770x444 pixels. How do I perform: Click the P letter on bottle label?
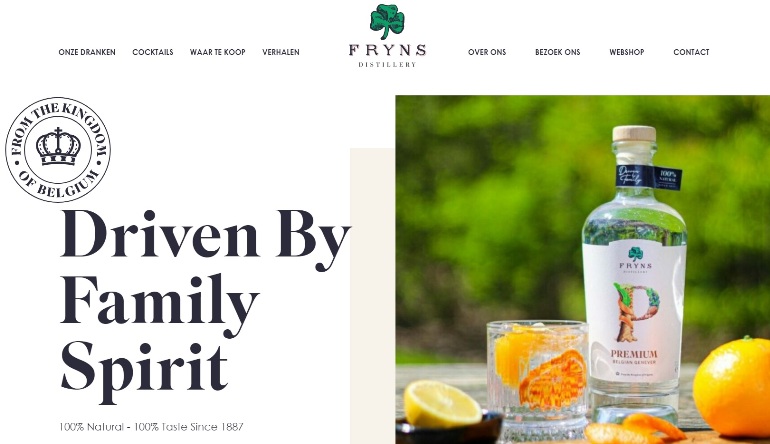pos(634,312)
